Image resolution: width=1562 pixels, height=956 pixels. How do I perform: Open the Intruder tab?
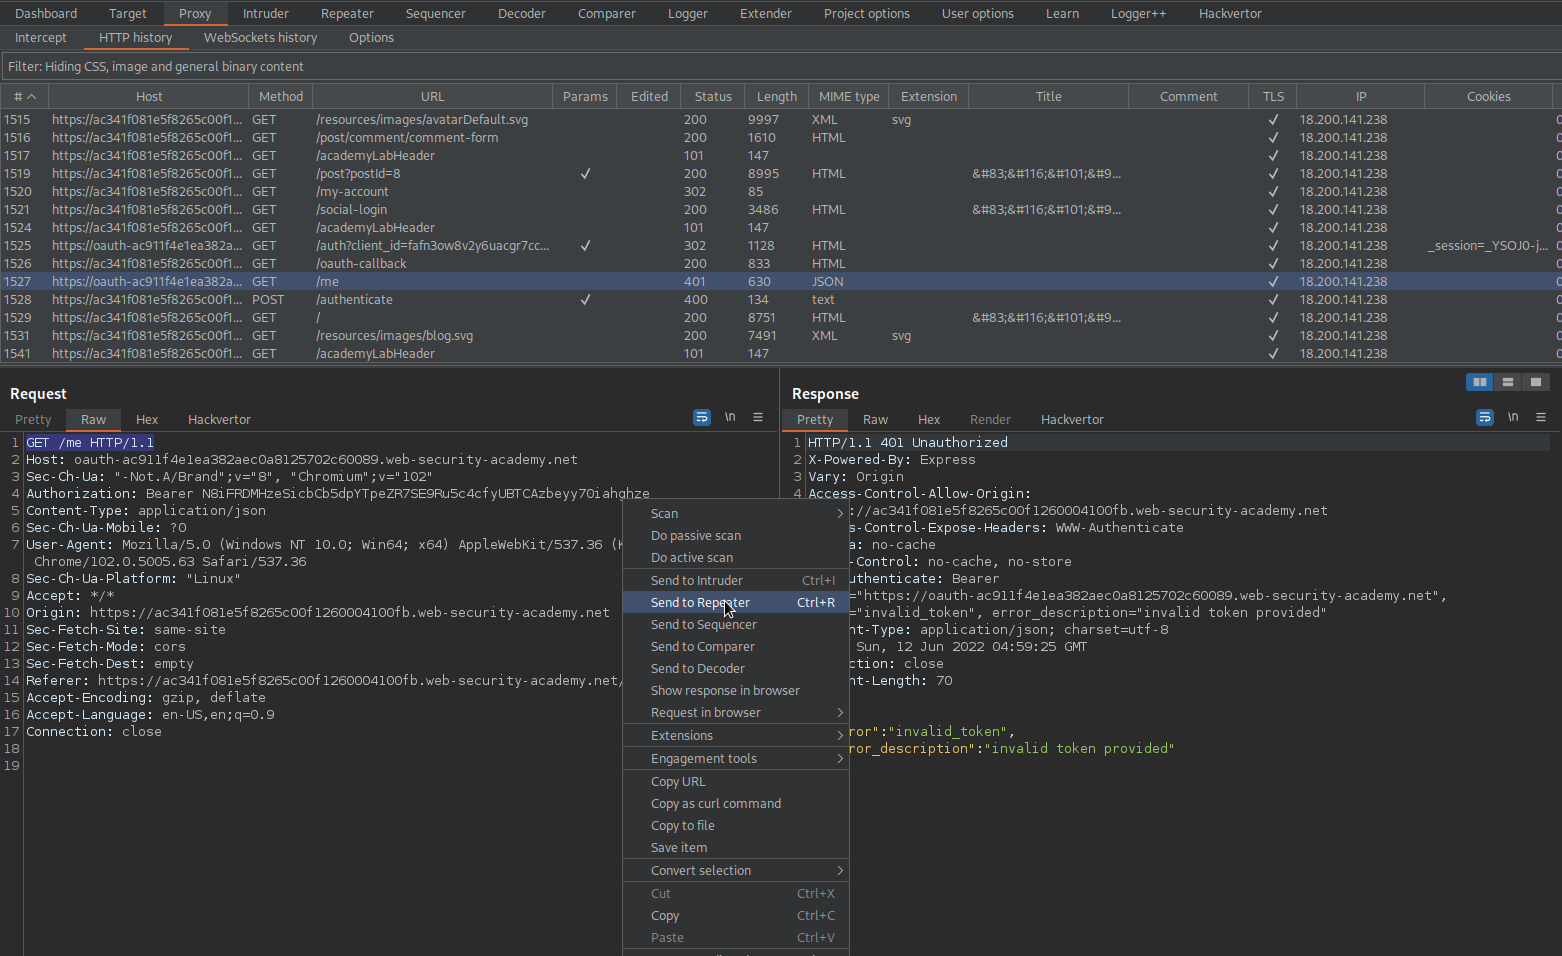pos(266,13)
